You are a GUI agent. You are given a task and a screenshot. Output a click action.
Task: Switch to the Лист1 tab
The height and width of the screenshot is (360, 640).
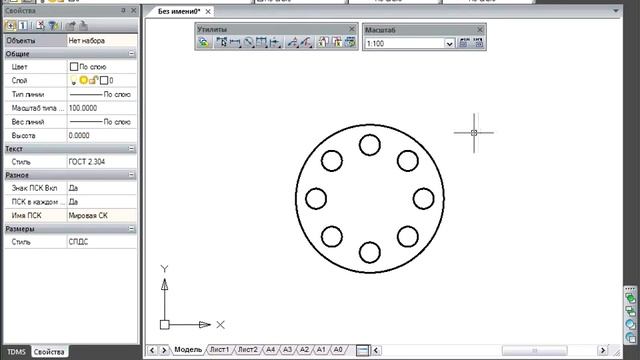click(x=220, y=350)
